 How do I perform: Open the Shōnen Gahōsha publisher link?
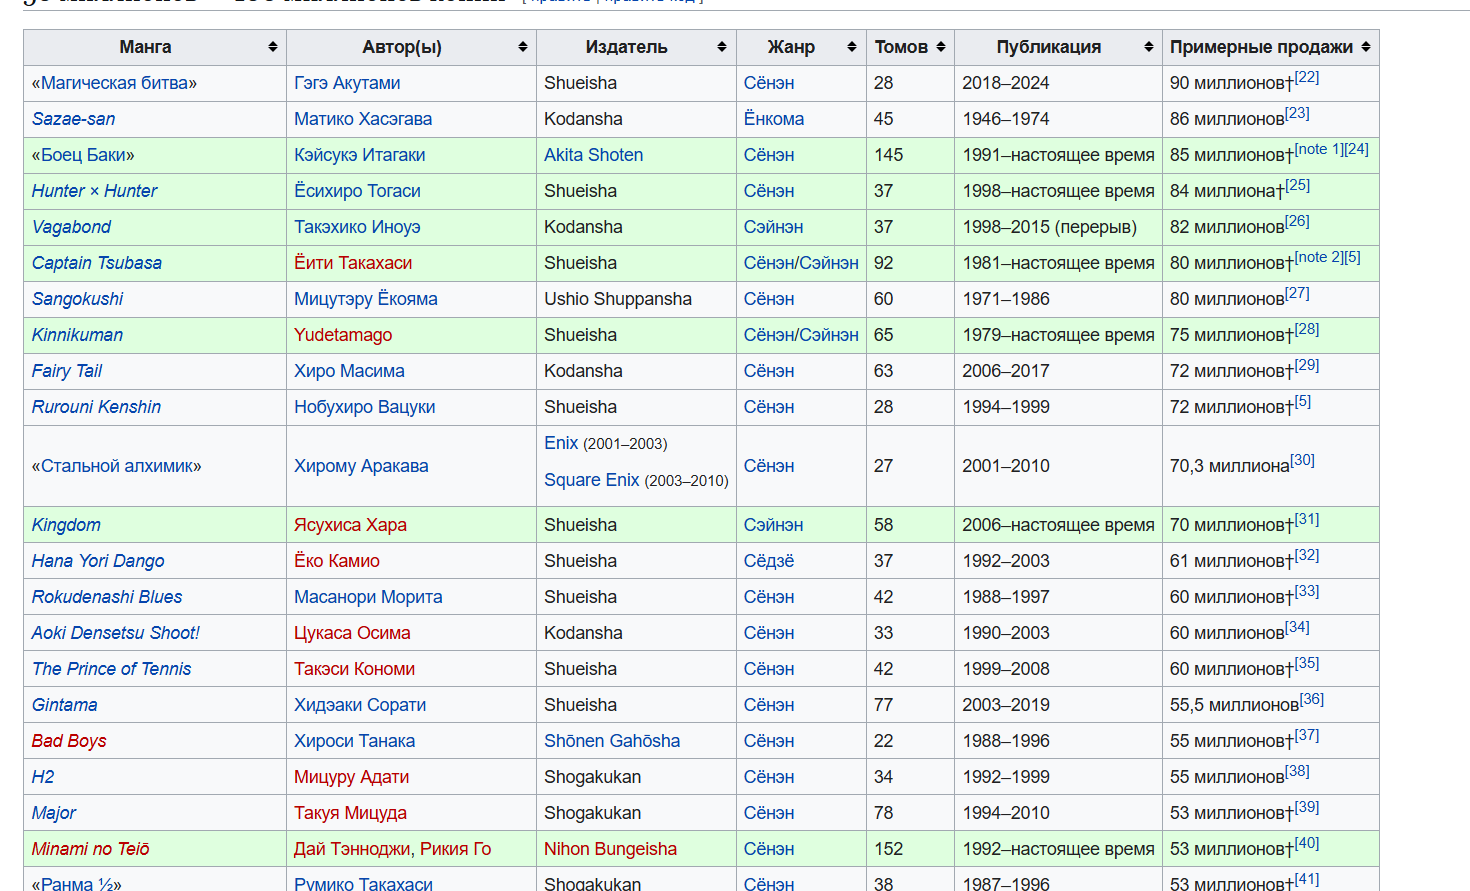click(x=612, y=741)
